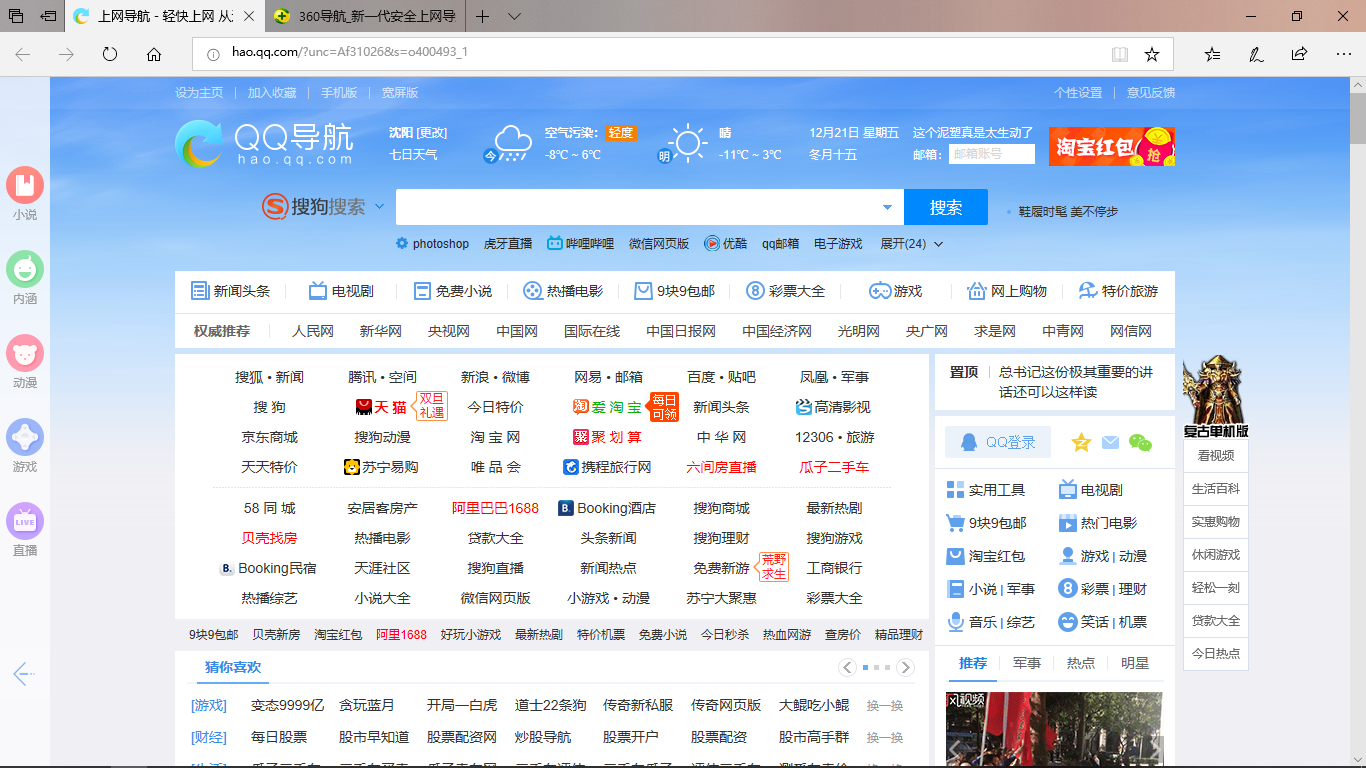
Task: Click the 音乐 microphone icon
Action: coord(955,622)
